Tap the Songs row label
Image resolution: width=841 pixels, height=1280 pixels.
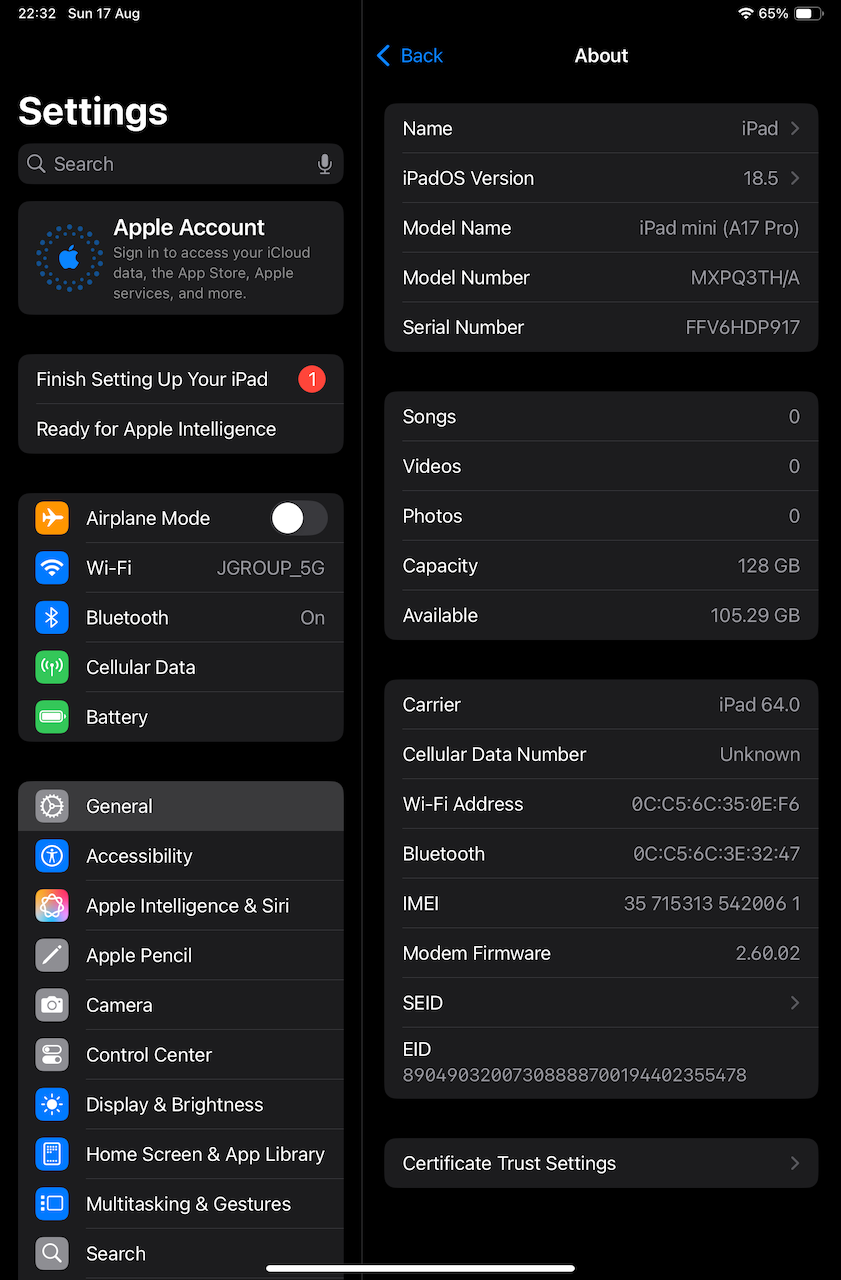[429, 417]
